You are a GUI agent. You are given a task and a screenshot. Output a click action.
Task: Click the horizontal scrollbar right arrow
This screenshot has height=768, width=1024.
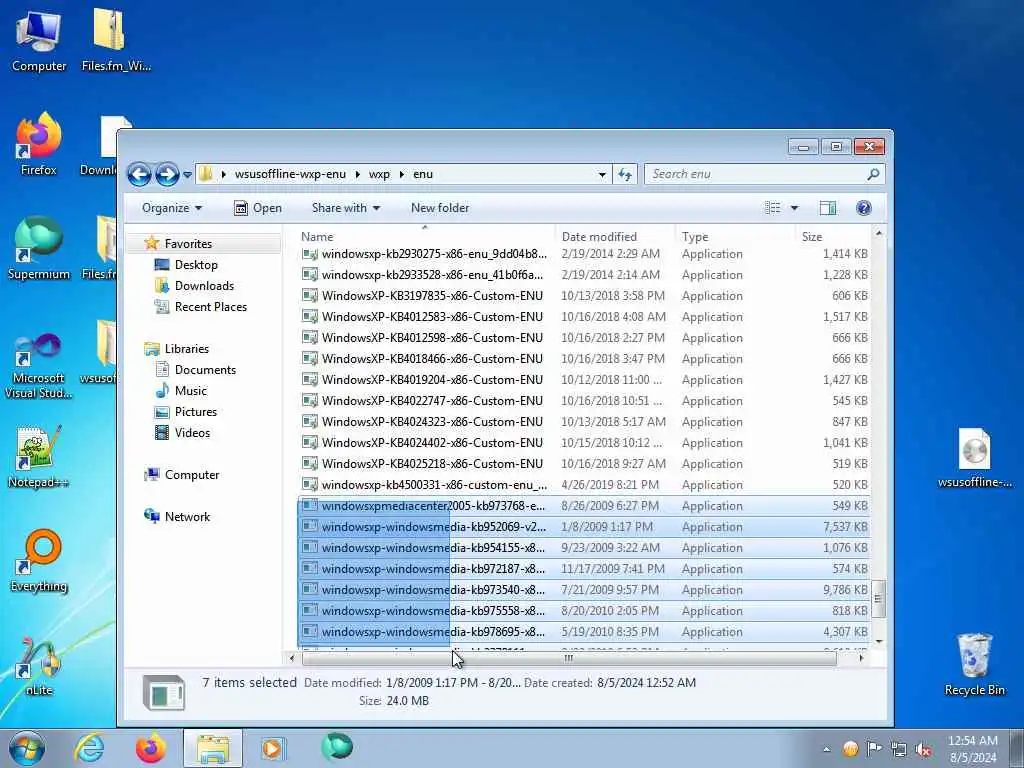point(861,658)
